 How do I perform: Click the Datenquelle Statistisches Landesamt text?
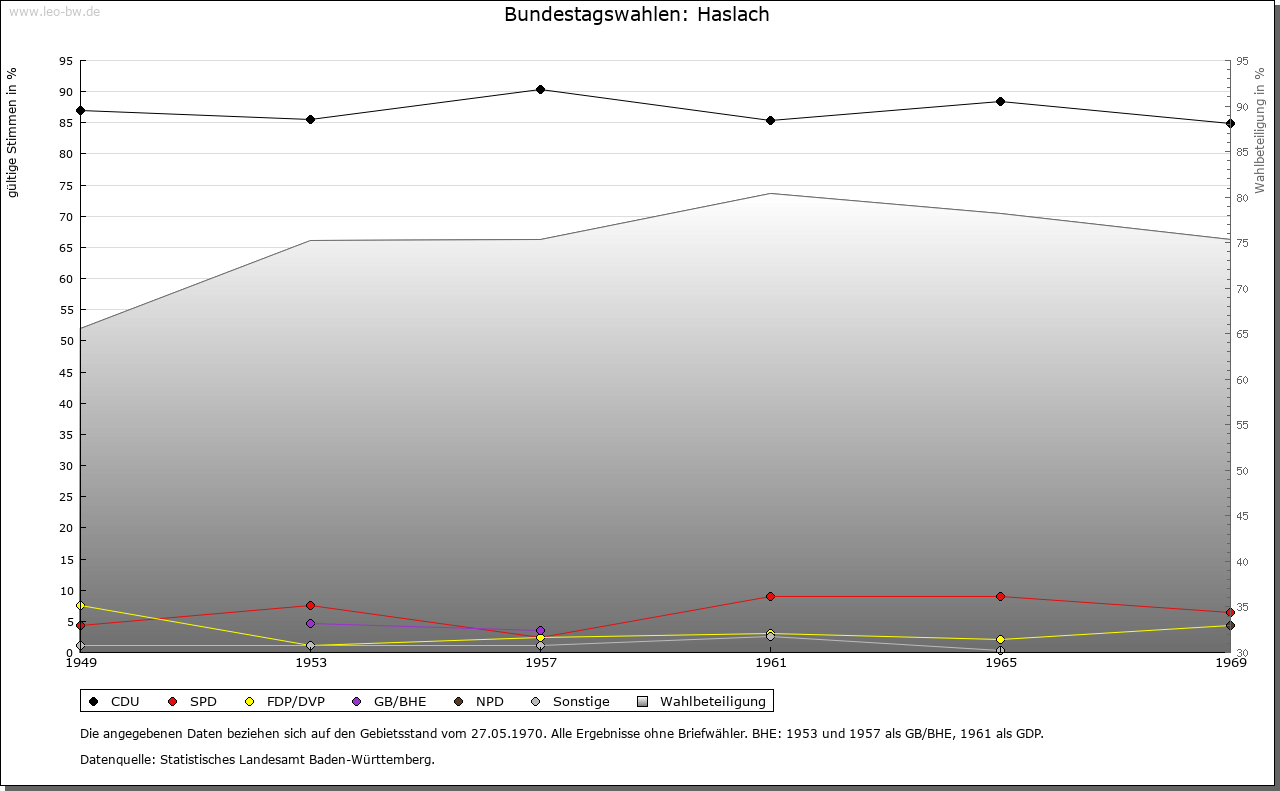(257, 759)
